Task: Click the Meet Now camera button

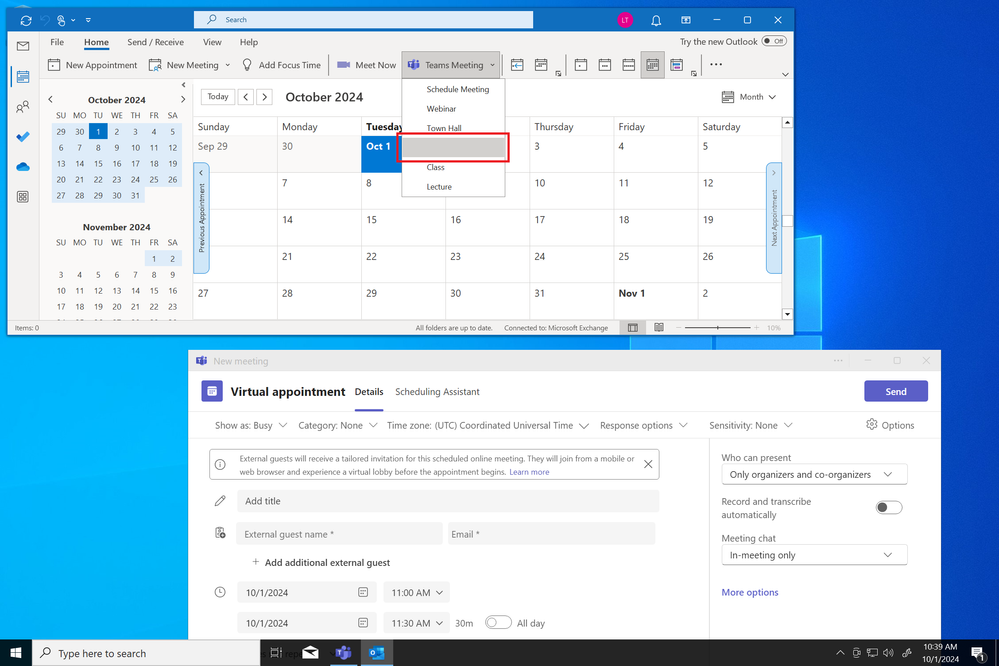Action: (366, 65)
